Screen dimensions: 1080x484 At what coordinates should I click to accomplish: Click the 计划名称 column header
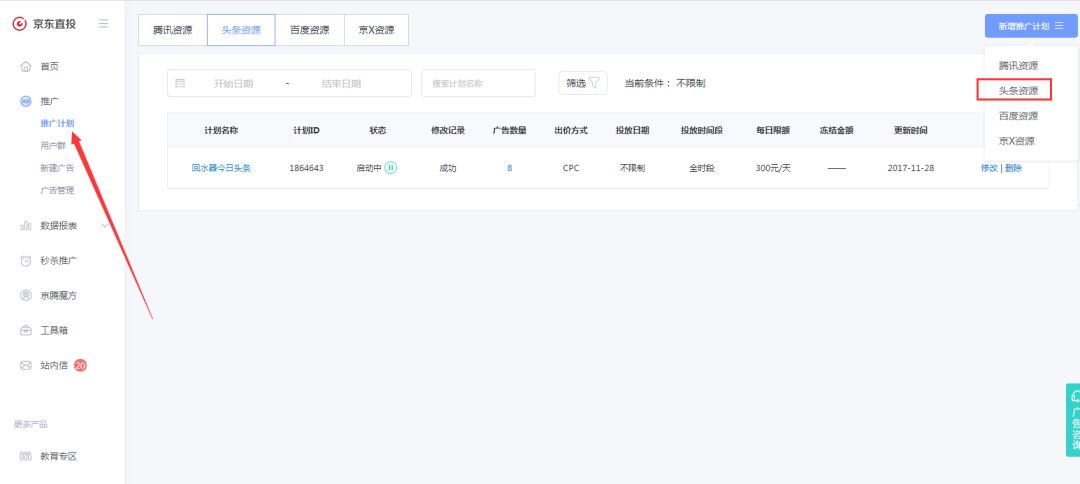221,130
